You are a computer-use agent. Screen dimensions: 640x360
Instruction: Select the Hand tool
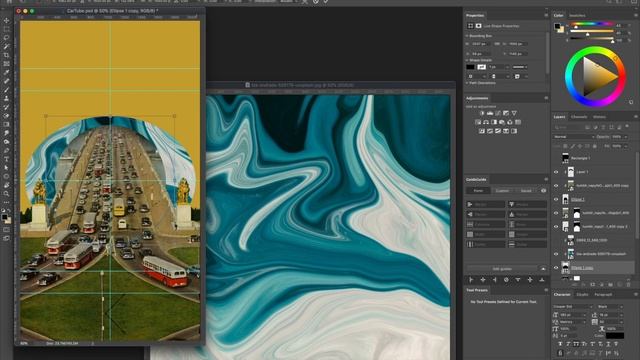coord(6,185)
